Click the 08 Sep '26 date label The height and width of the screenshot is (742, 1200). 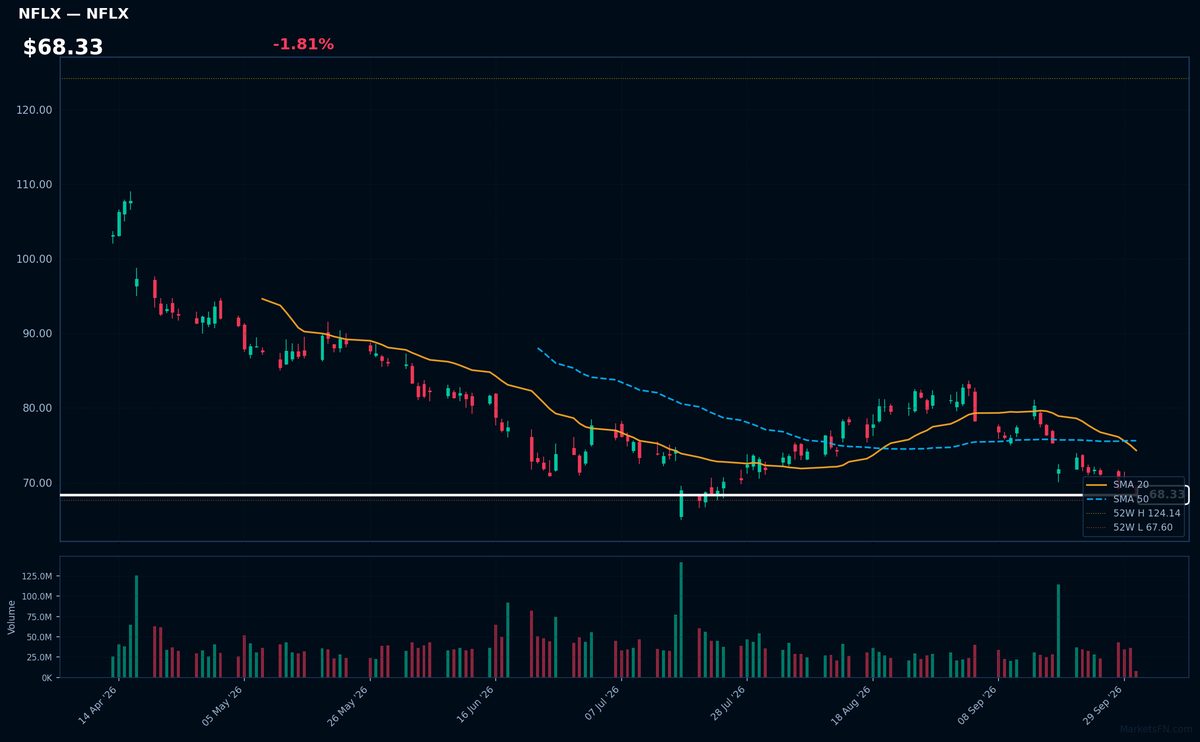point(977,704)
